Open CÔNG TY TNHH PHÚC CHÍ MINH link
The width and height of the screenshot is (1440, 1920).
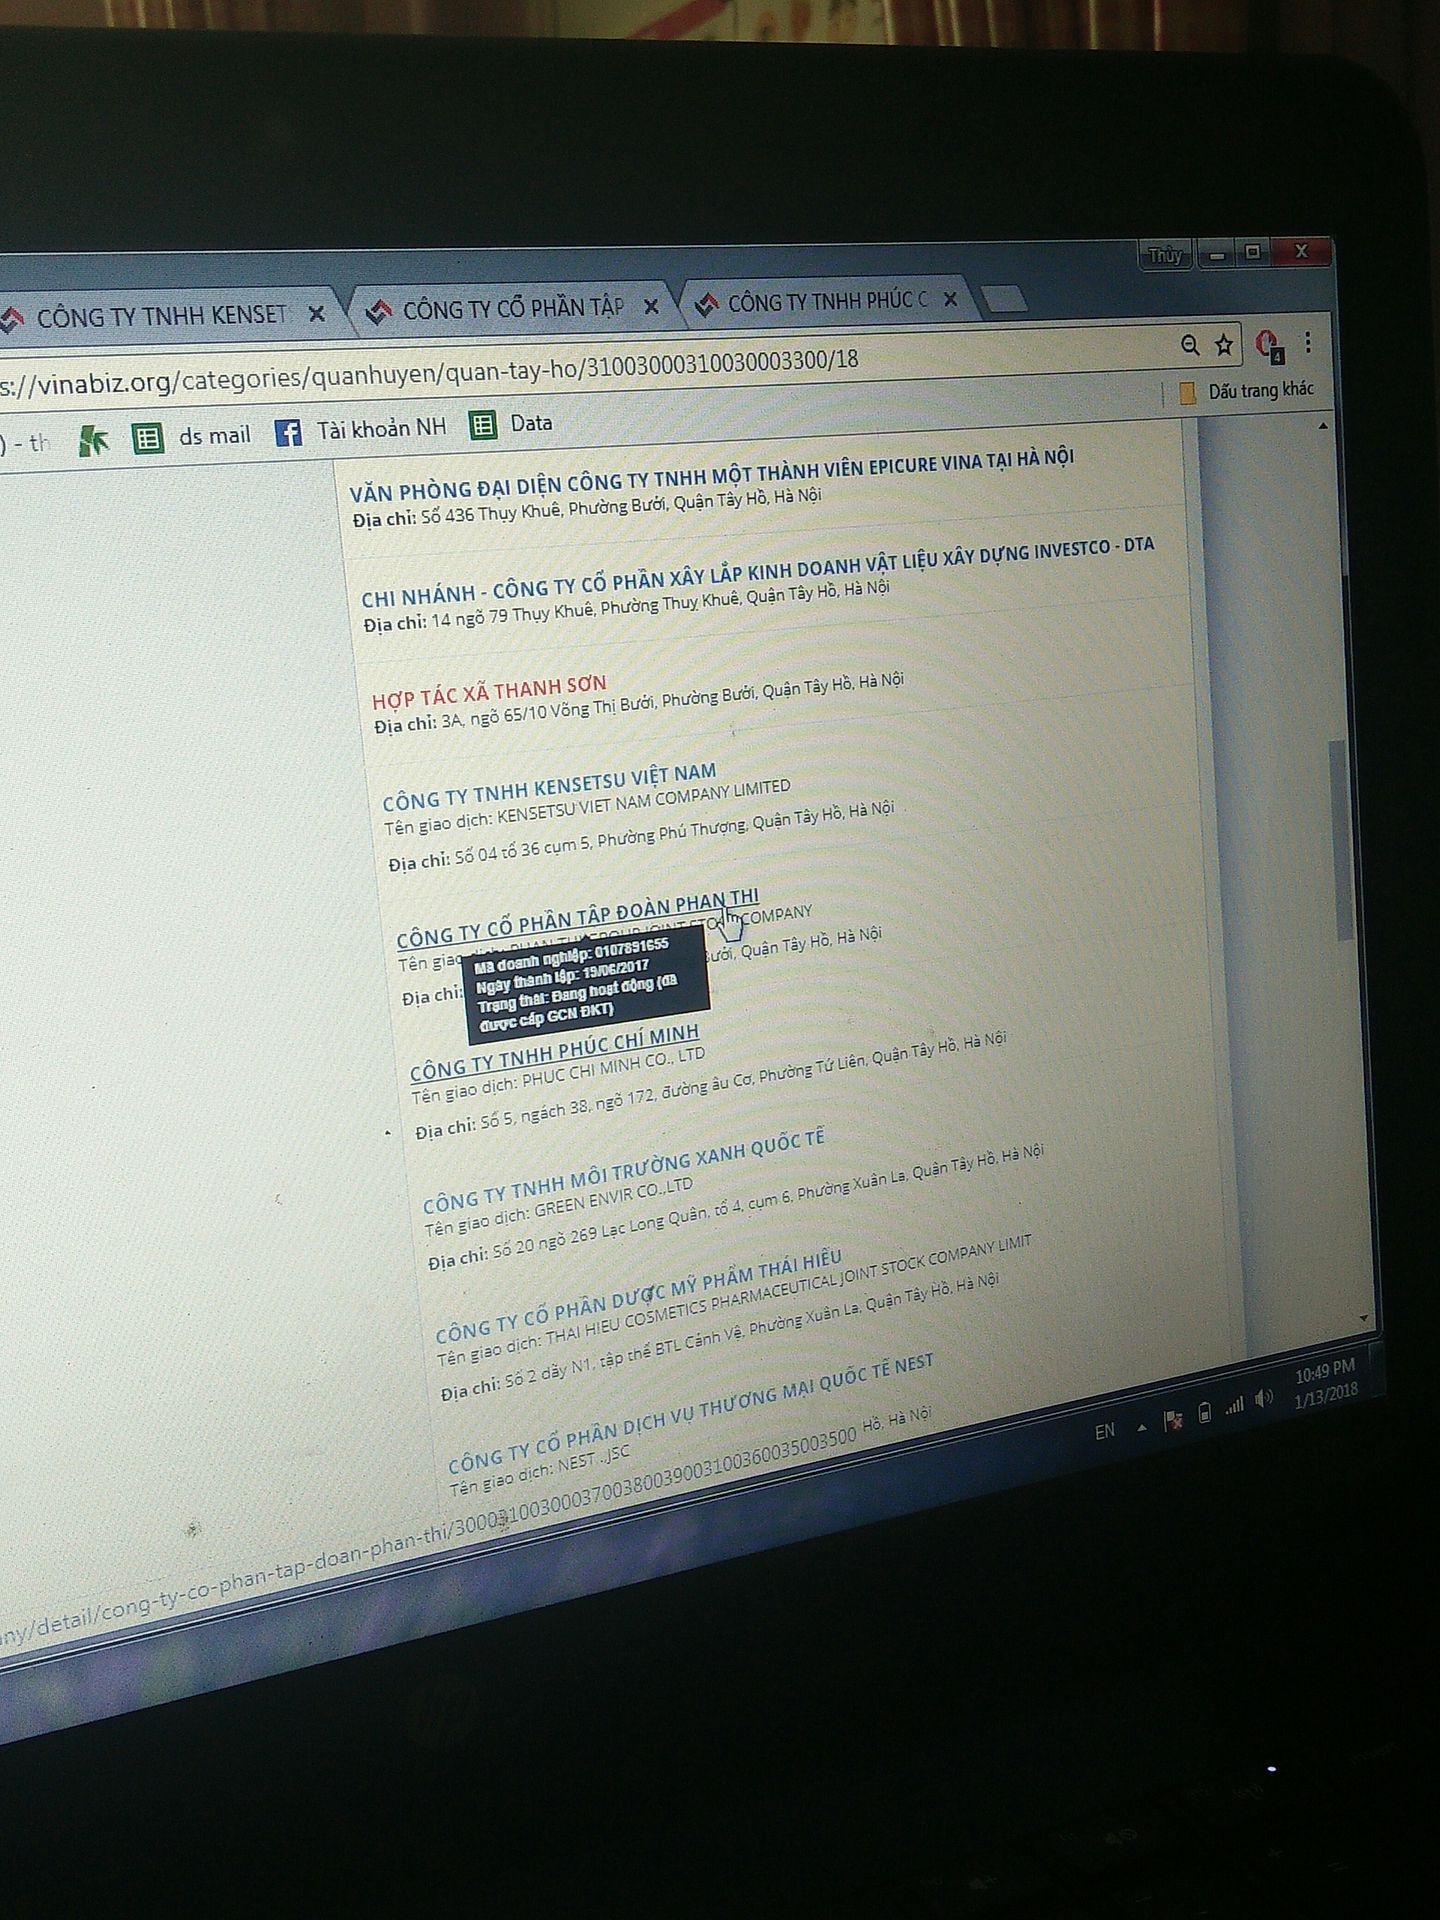point(555,1051)
